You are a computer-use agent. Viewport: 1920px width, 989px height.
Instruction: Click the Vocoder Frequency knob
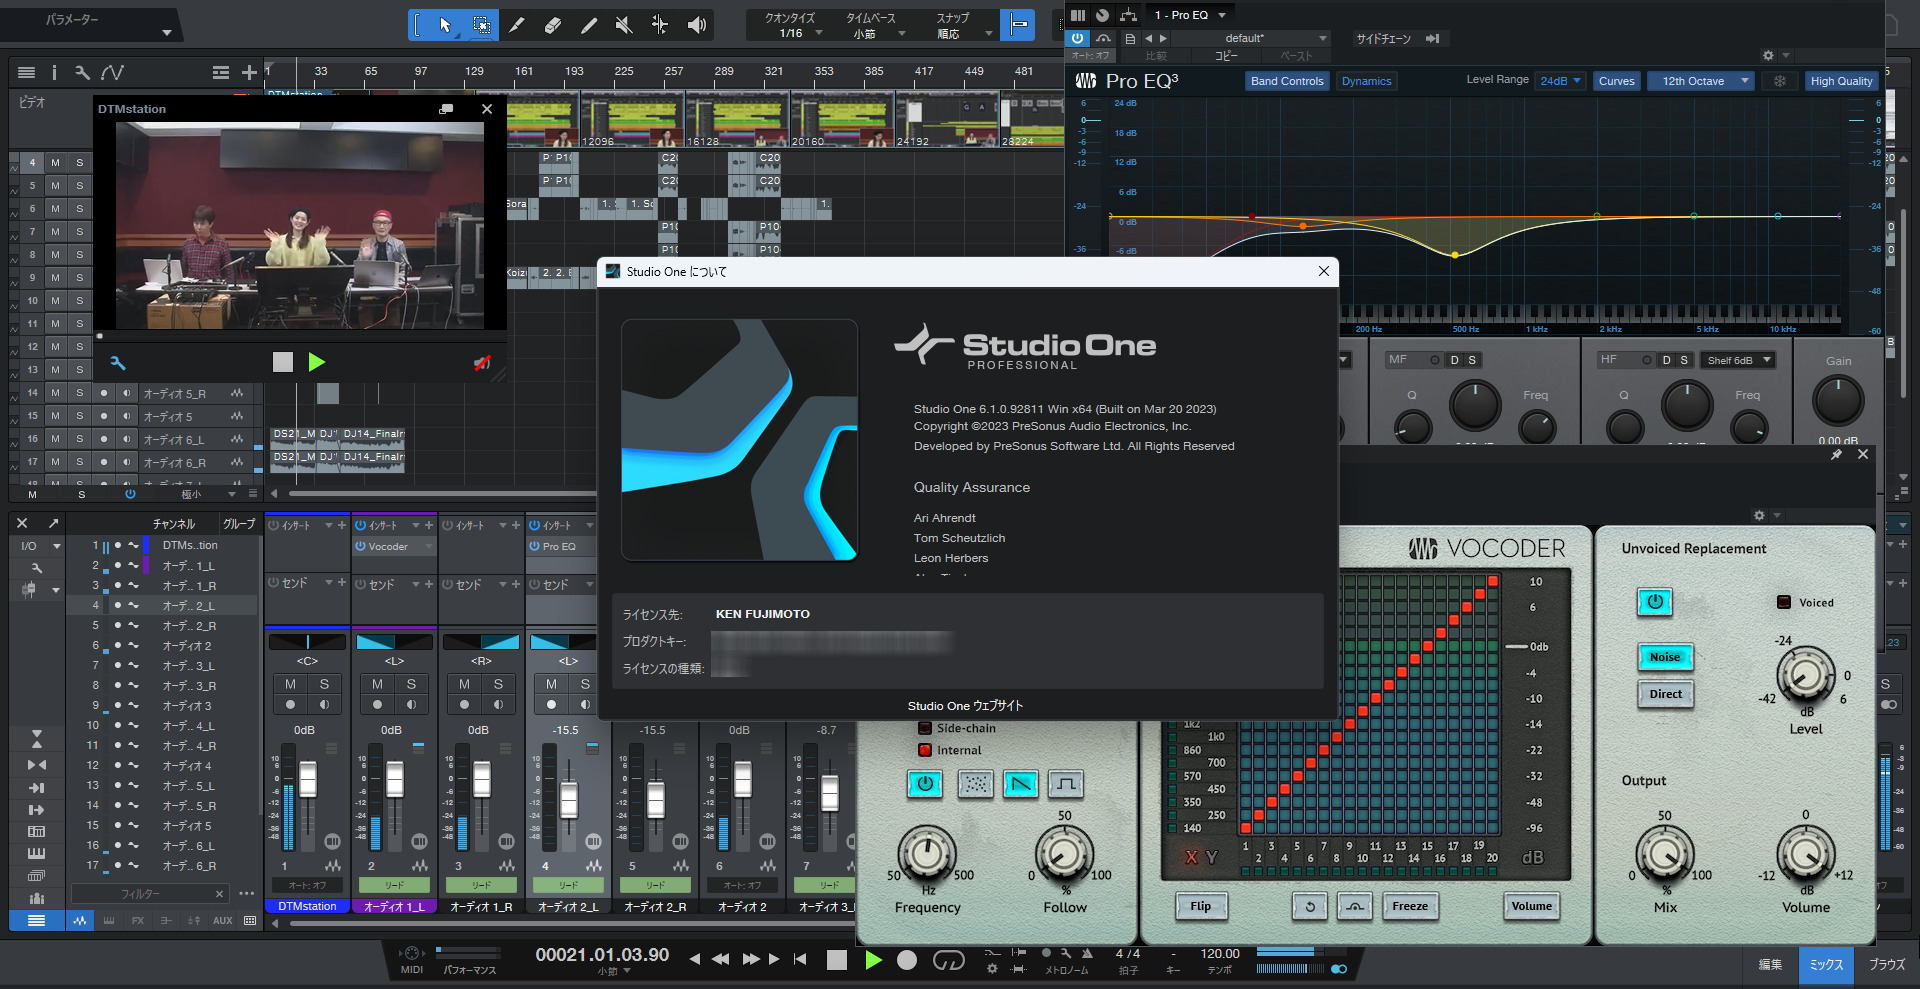(927, 853)
